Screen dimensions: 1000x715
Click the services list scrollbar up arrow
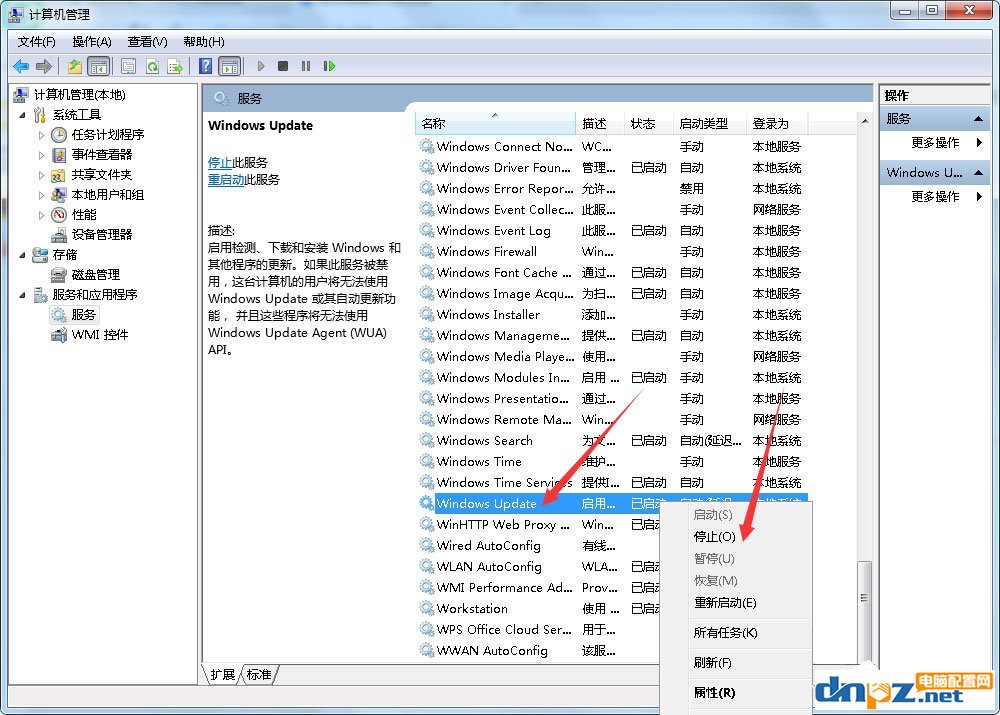pos(865,121)
